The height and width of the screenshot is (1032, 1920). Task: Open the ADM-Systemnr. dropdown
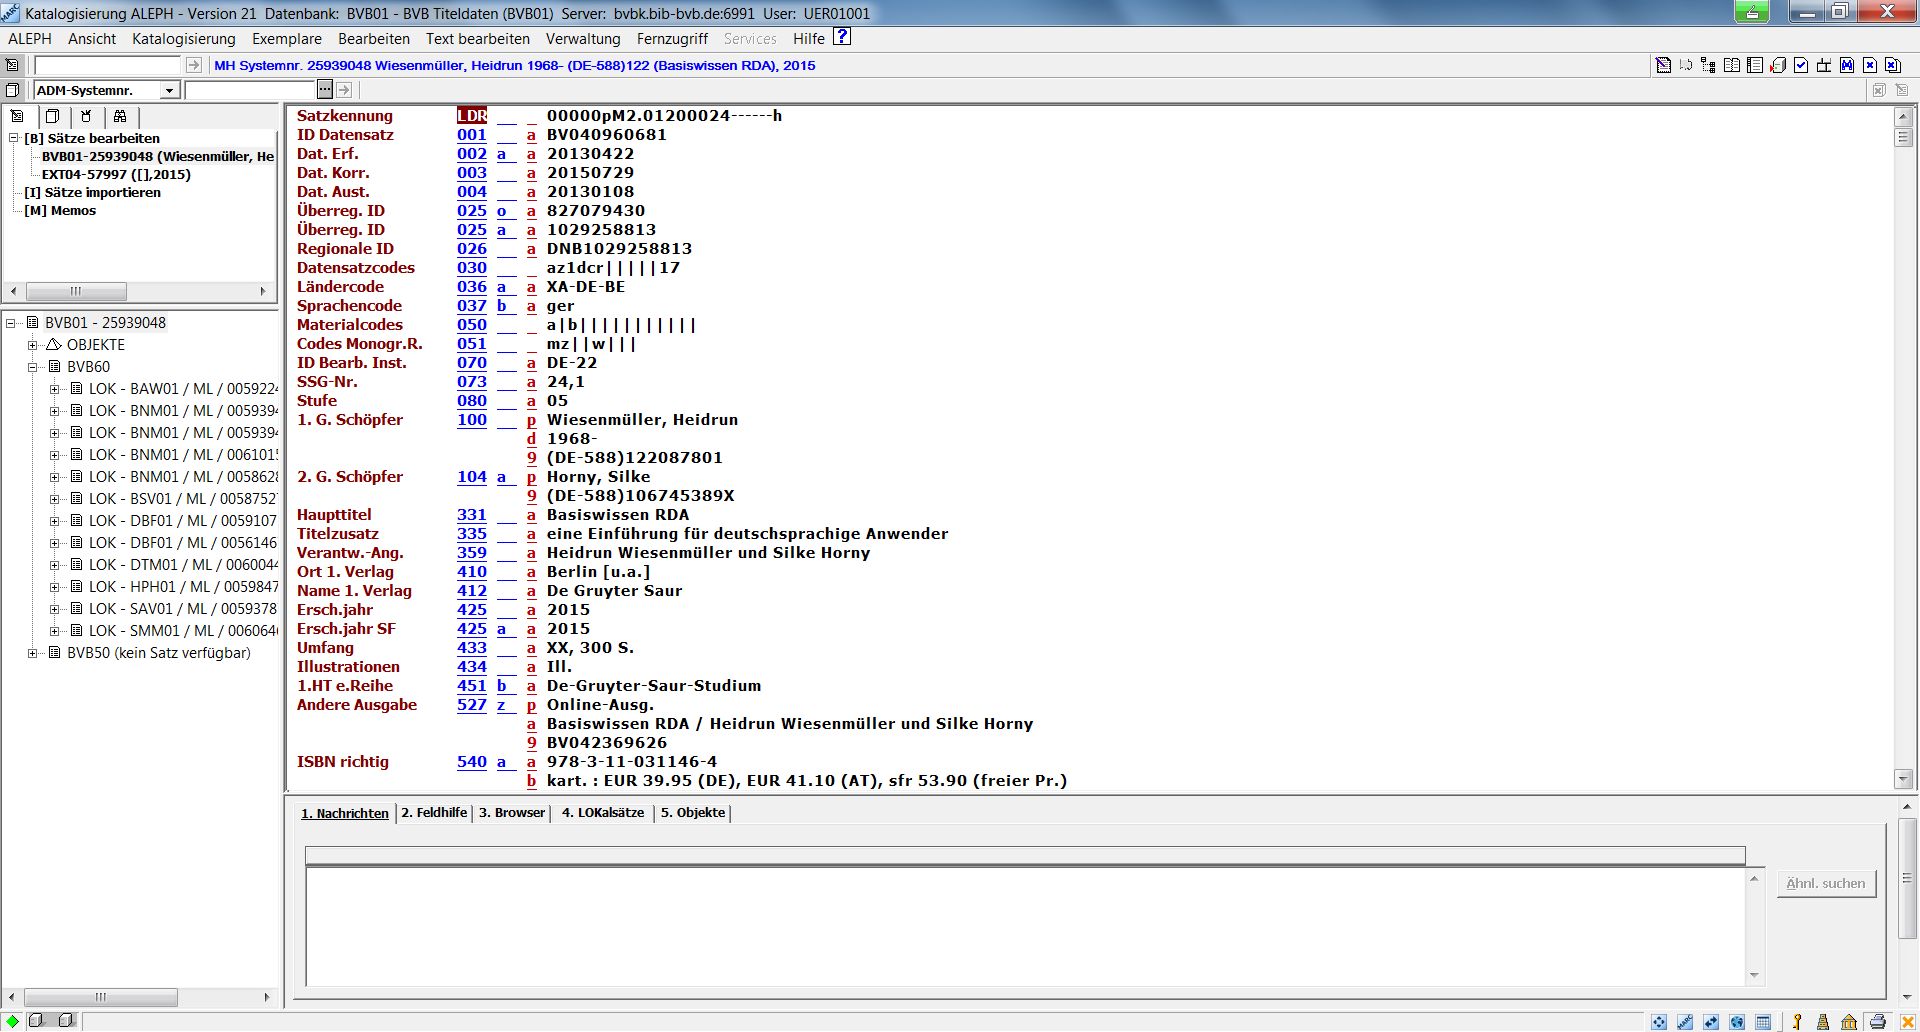169,90
